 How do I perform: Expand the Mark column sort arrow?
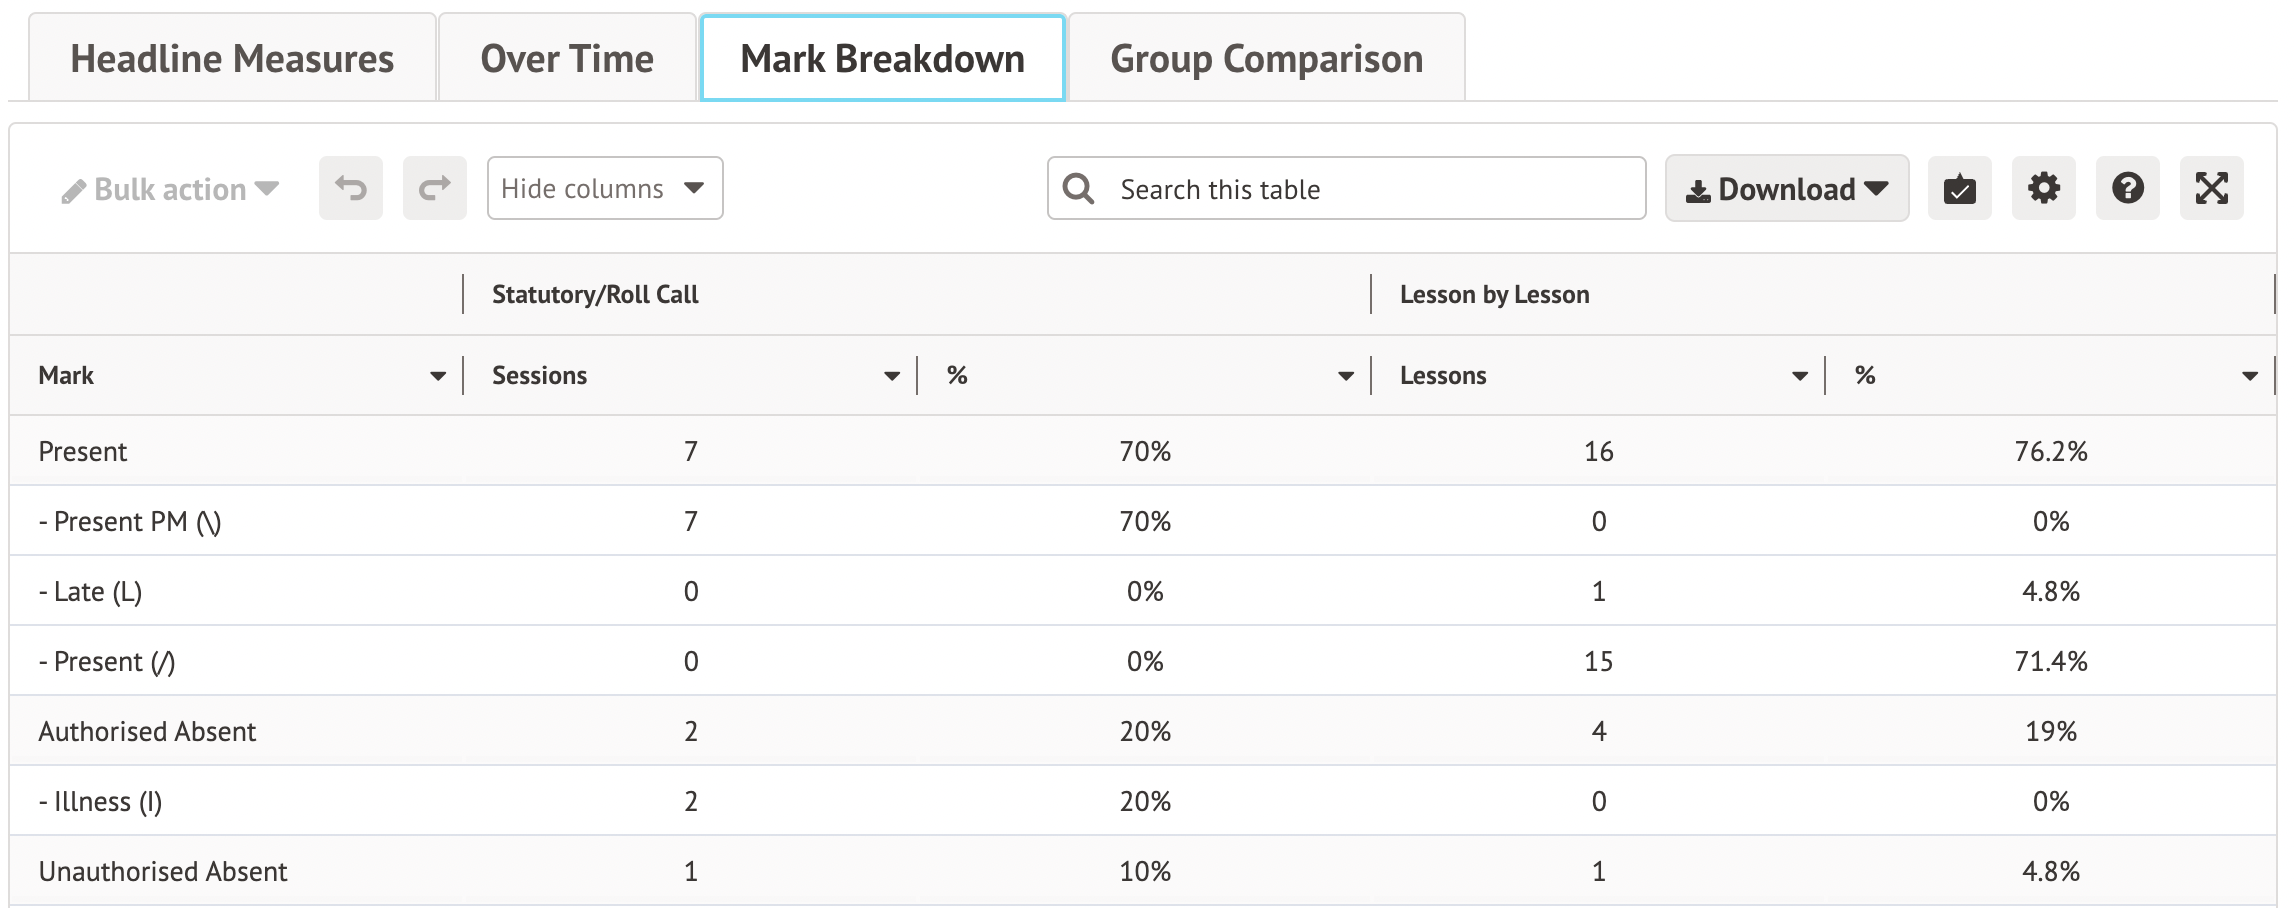[x=437, y=376]
